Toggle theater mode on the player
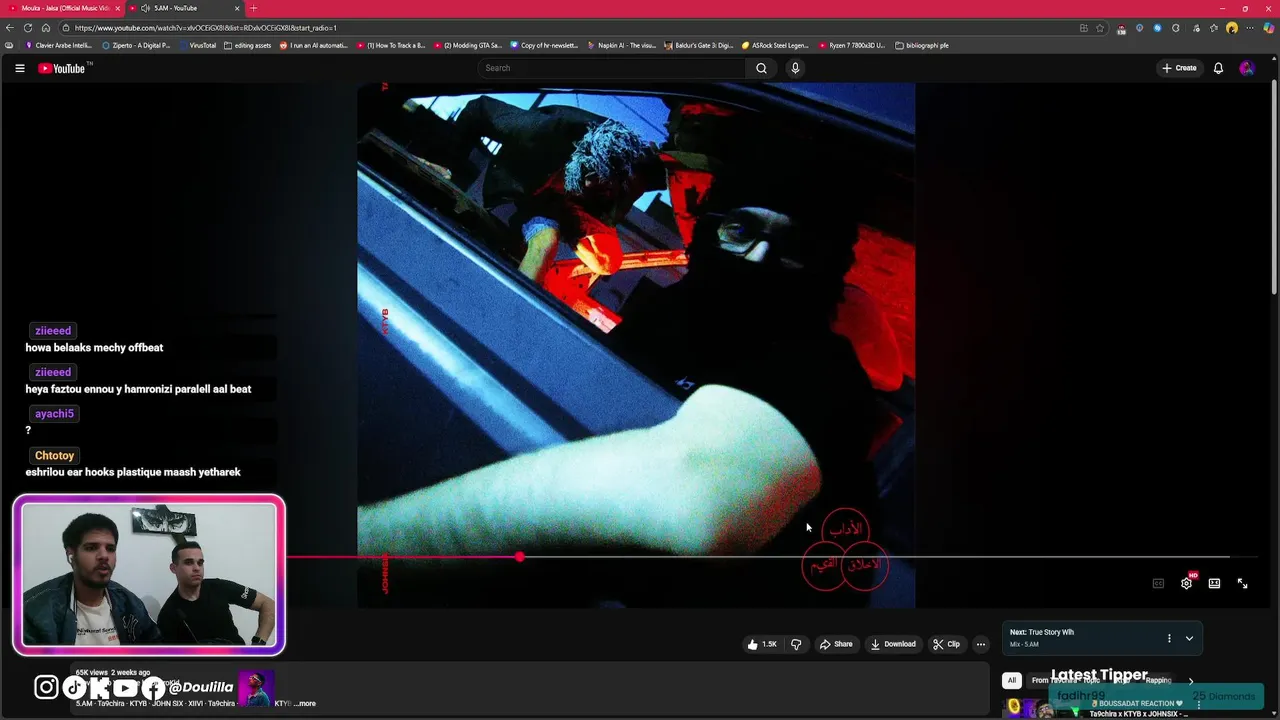The width and height of the screenshot is (1280, 720). (x=1214, y=583)
